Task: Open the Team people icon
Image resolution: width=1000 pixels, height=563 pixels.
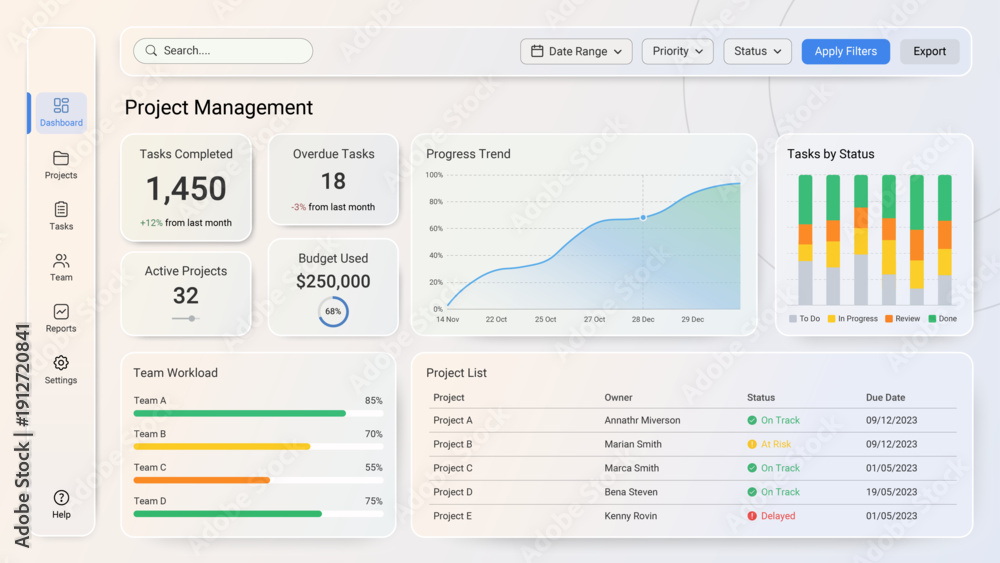Action: tap(61, 260)
